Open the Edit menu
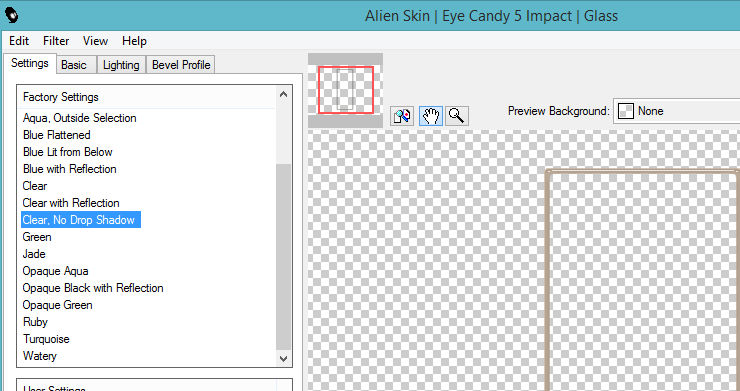This screenshot has height=391, width=740. 19,41
